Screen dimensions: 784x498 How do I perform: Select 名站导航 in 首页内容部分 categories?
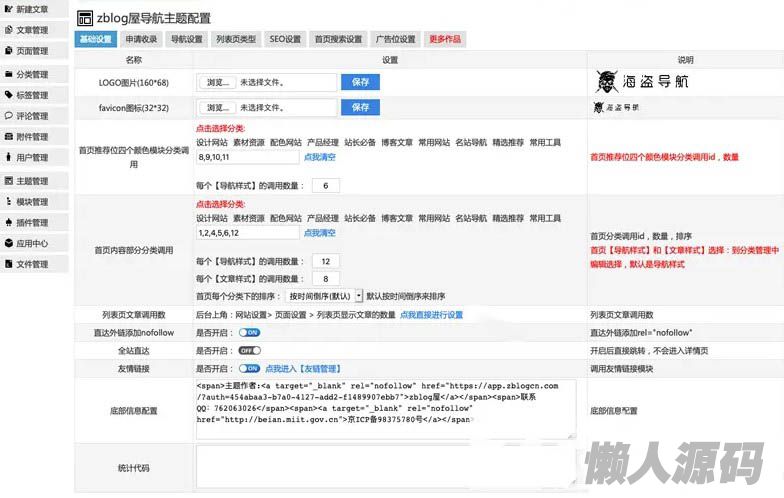pyautogui.click(x=471, y=218)
